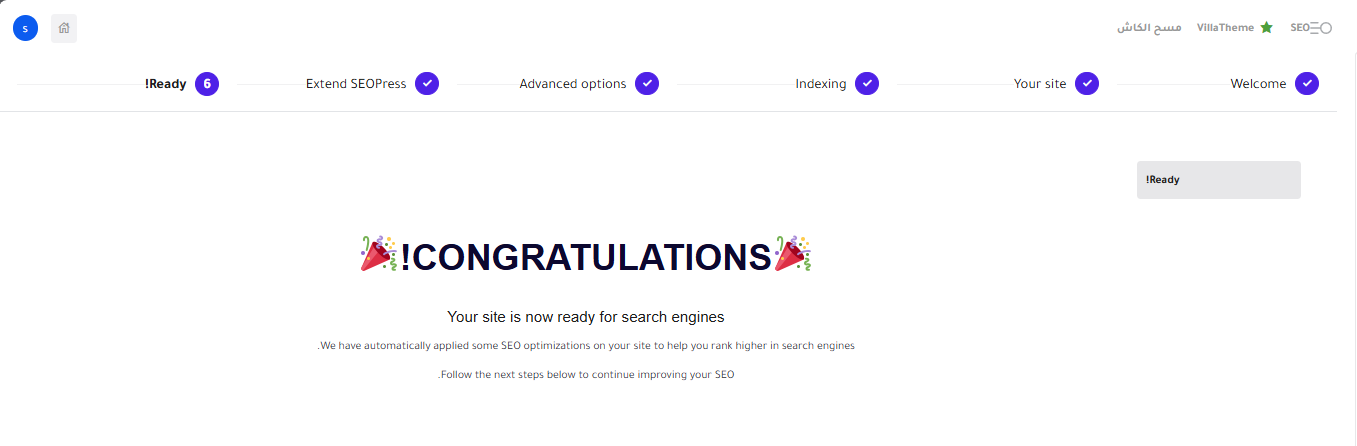This screenshot has width=1357, height=446.
Task: Select the Extend SEOPress step
Action: (356, 84)
